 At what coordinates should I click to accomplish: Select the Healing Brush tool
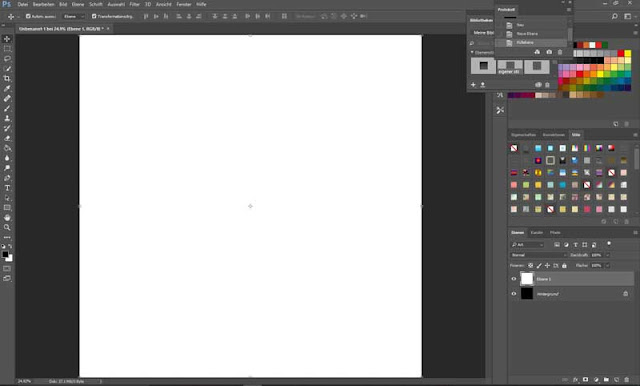click(7, 98)
